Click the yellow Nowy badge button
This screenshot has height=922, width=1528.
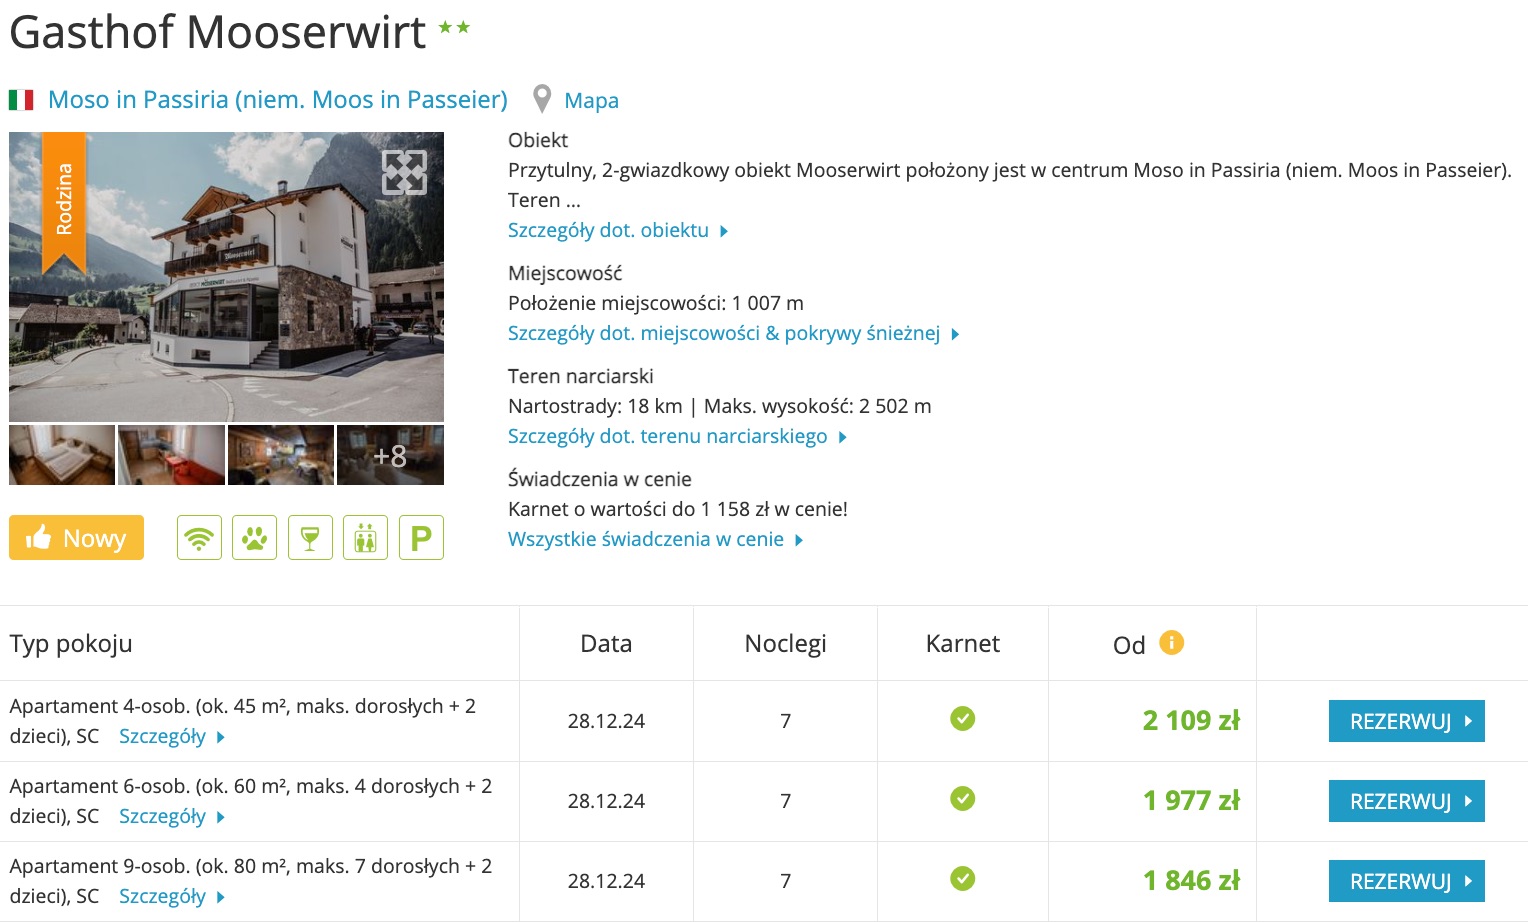pyautogui.click(x=76, y=538)
